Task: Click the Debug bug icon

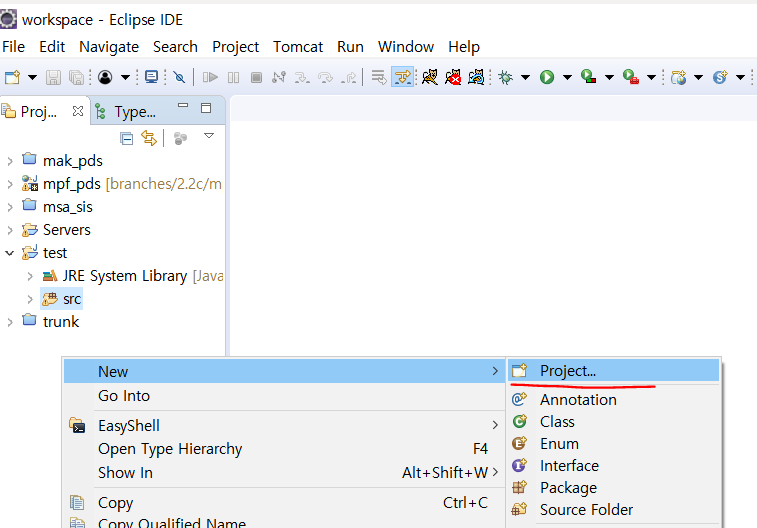Action: pyautogui.click(x=505, y=77)
